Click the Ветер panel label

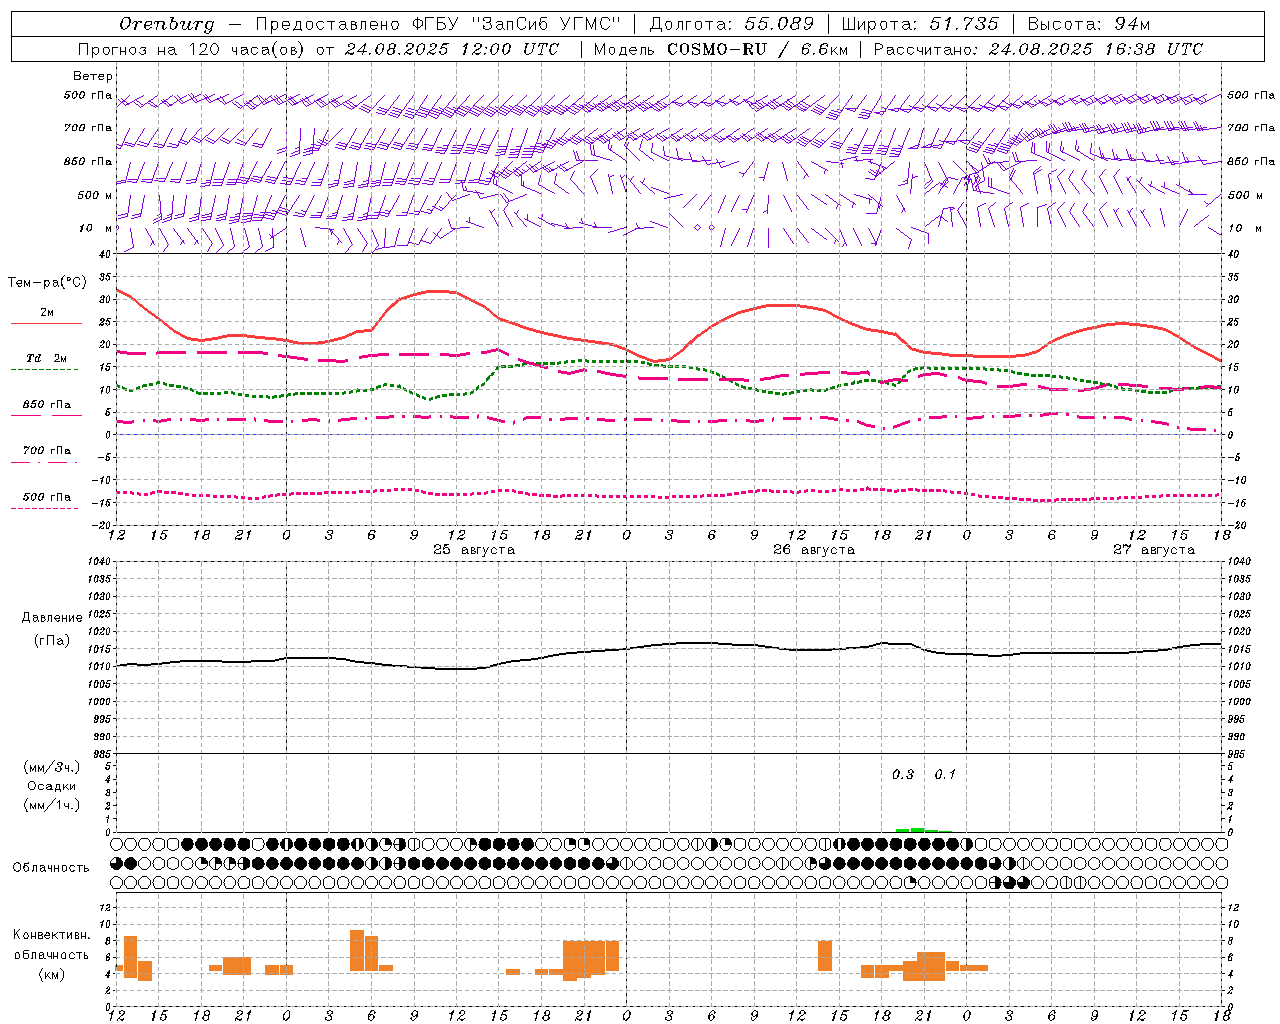pyautogui.click(x=93, y=76)
